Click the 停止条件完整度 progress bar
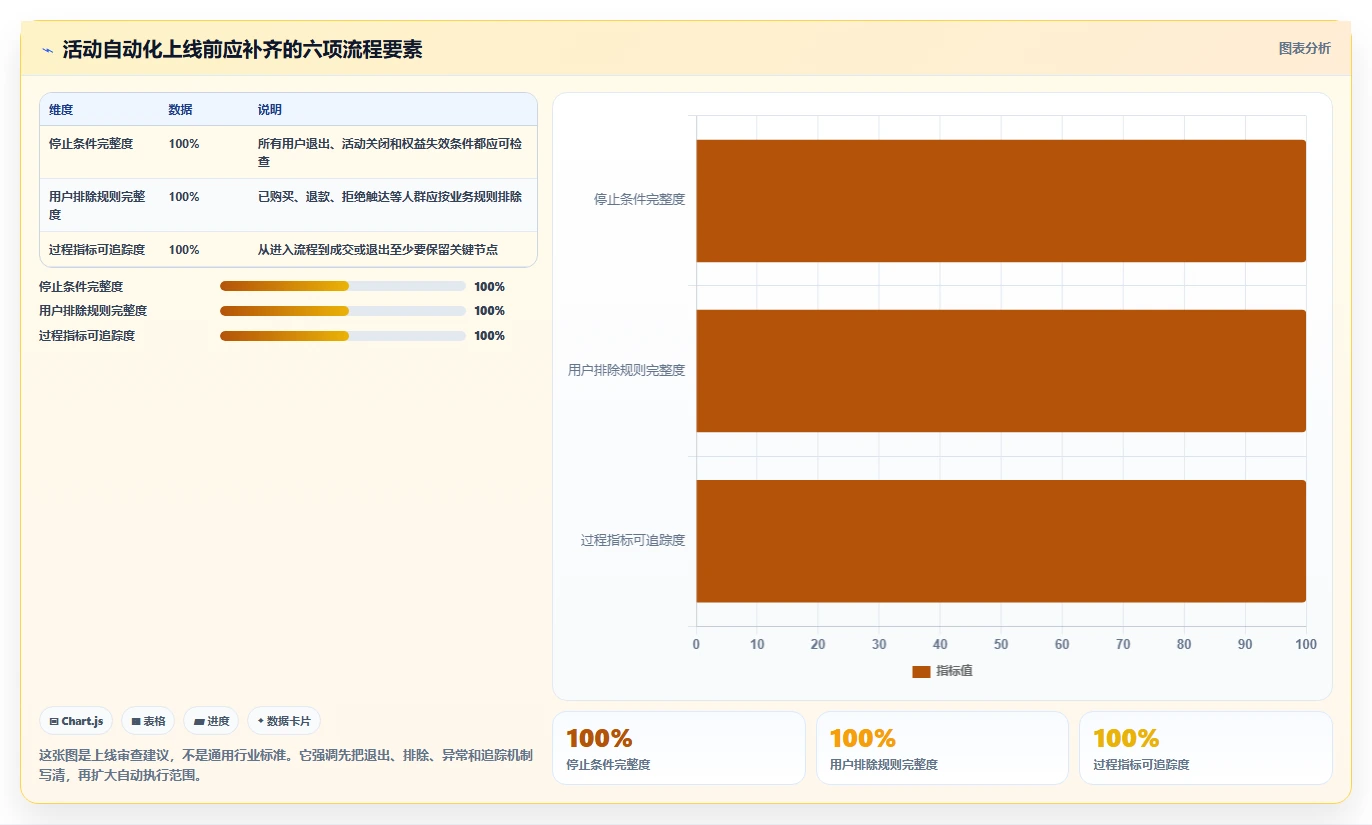This screenshot has width=1372, height=825. 343,286
